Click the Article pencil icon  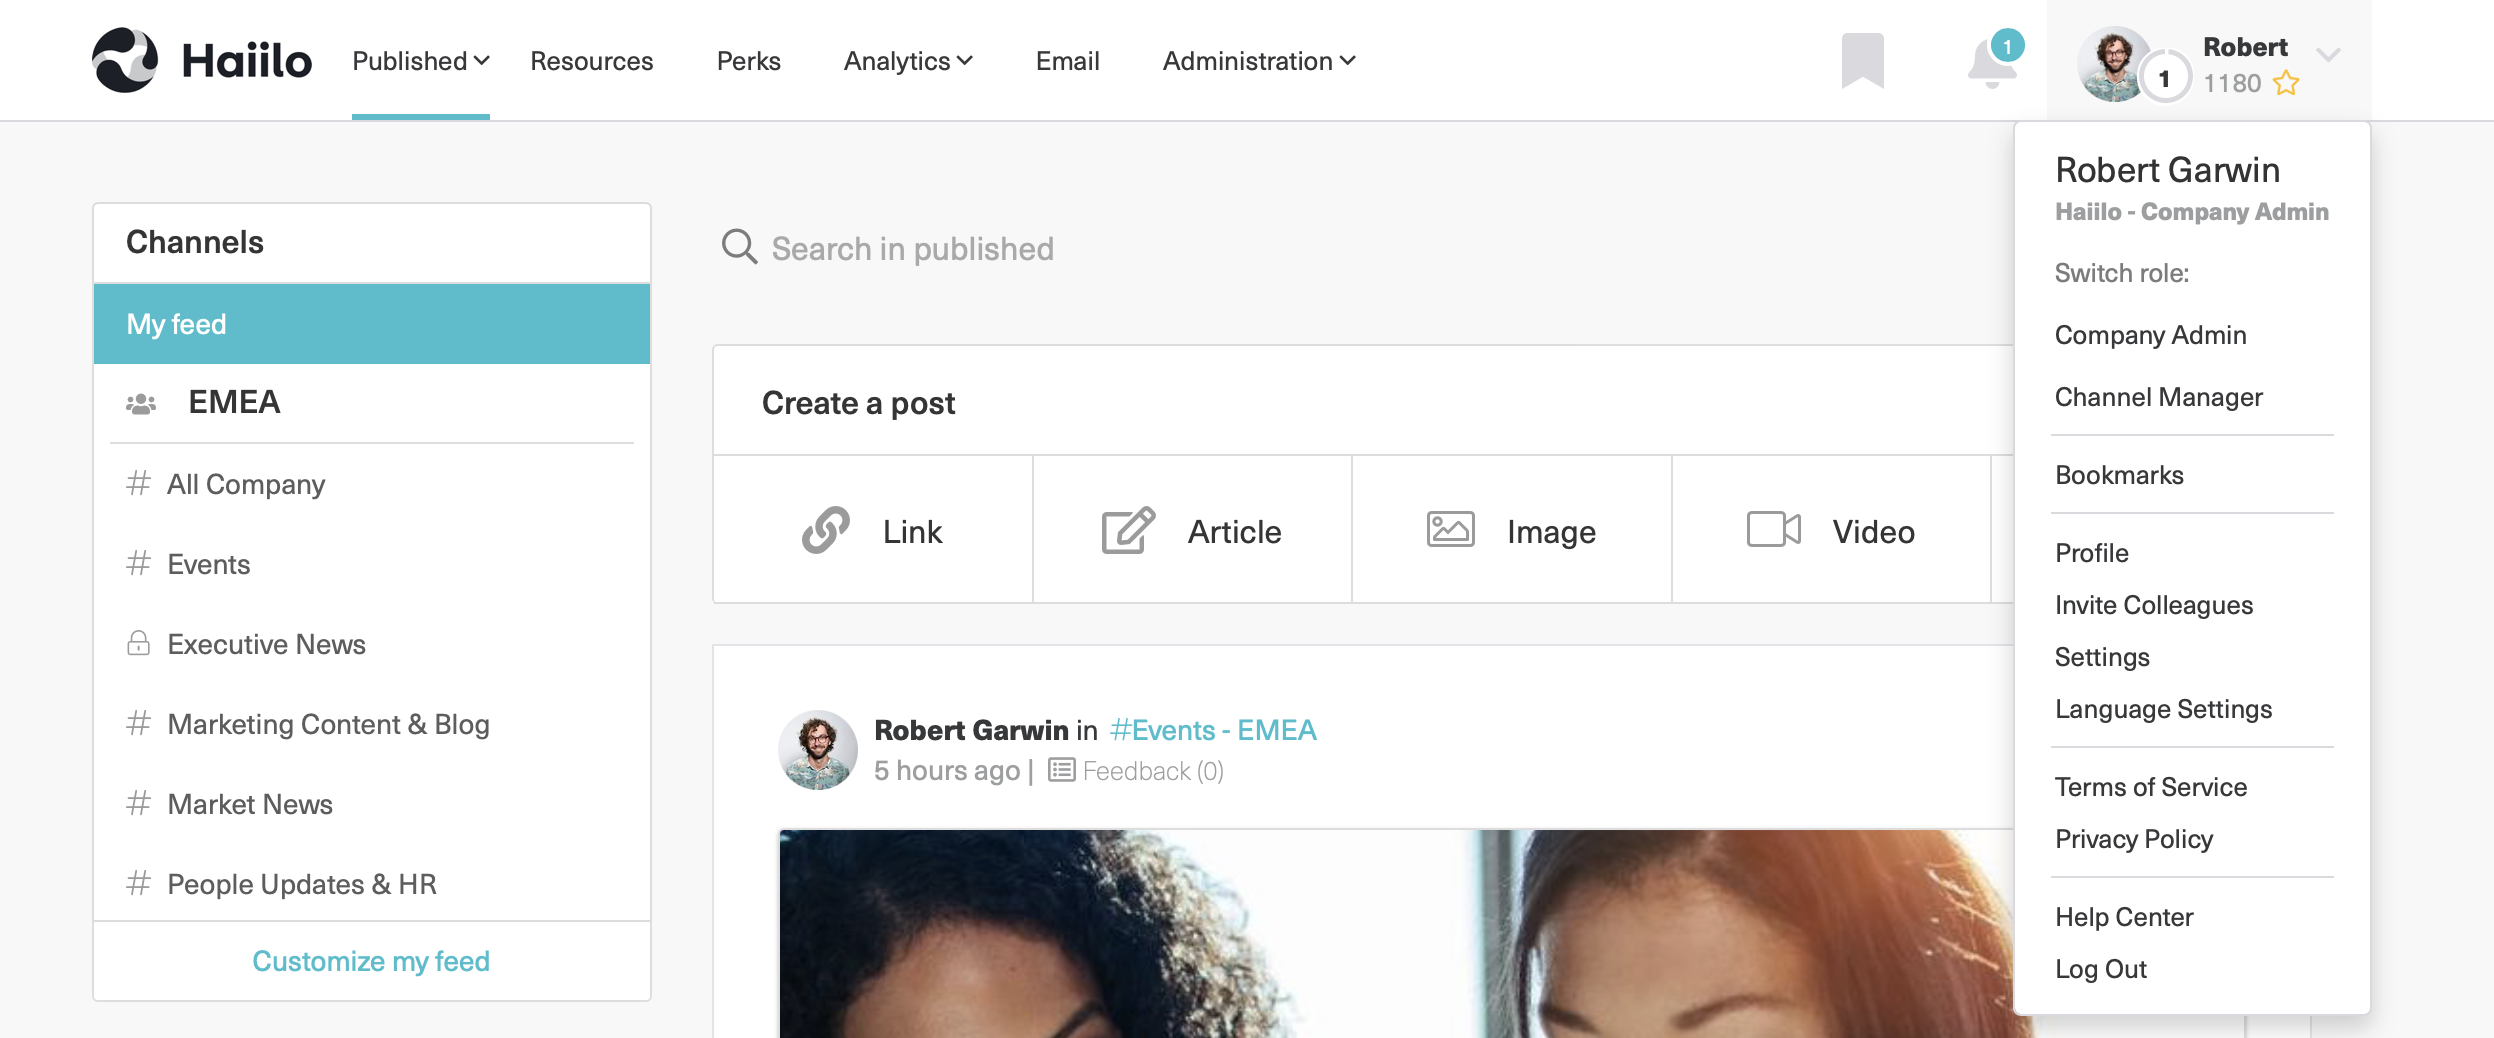(x=1128, y=530)
